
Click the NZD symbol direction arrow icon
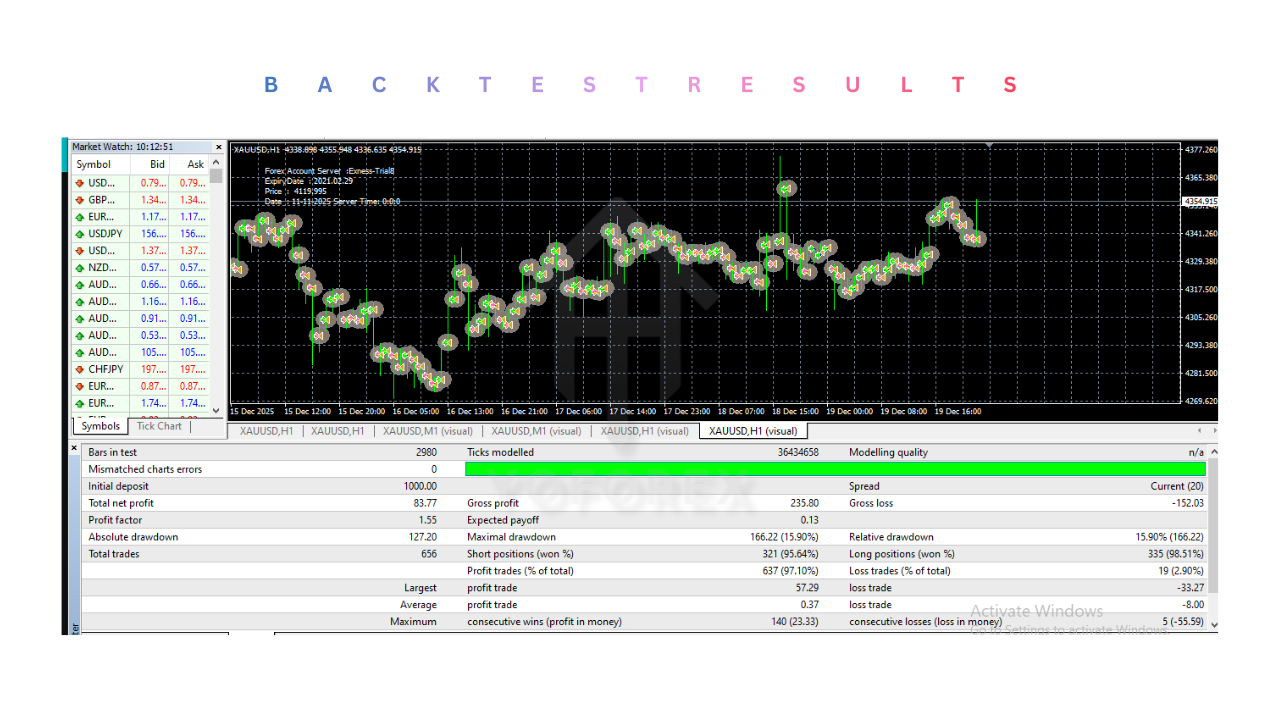(80, 268)
